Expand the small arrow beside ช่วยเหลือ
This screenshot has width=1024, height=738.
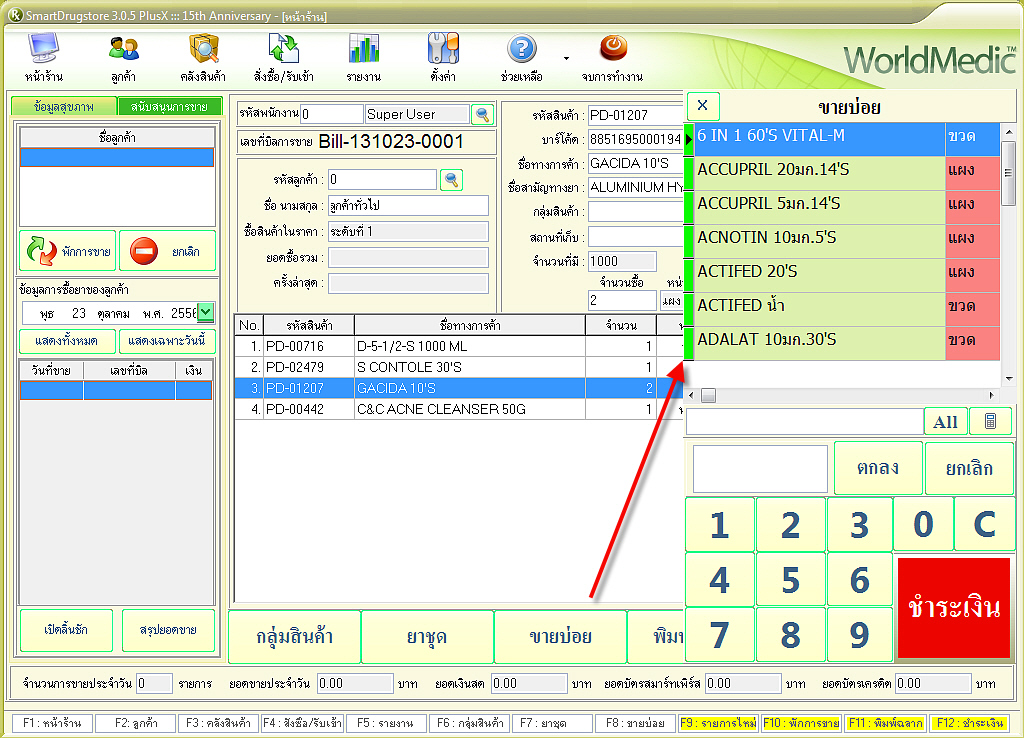tap(566, 58)
